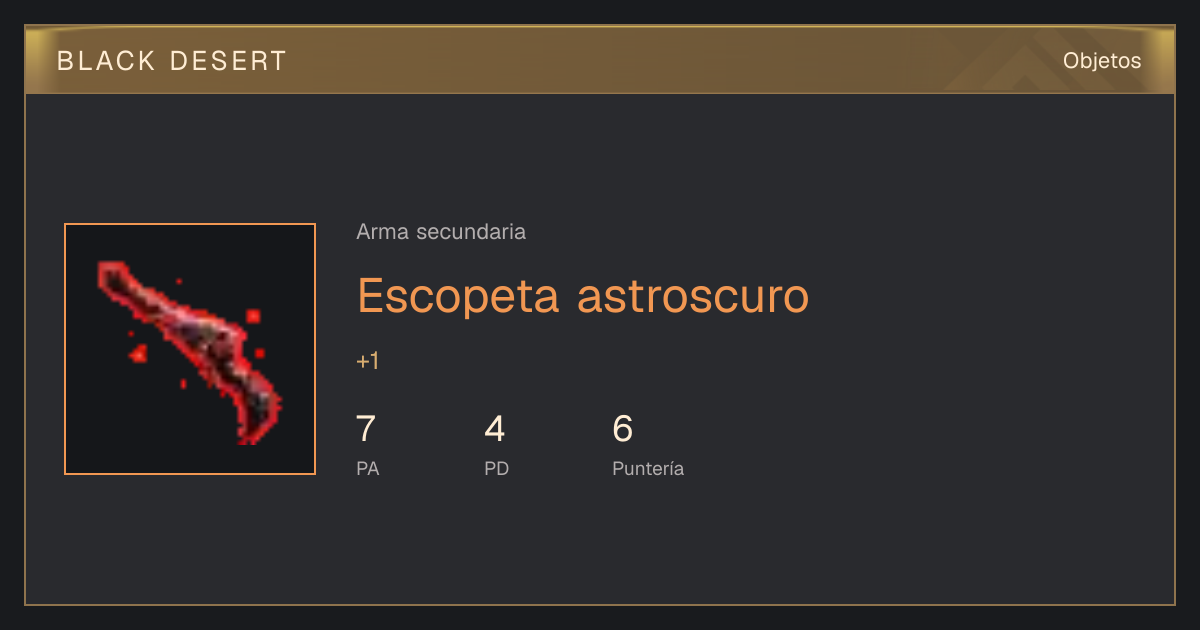Go to the Objetos section
The height and width of the screenshot is (630, 1200).
pos(1102,61)
